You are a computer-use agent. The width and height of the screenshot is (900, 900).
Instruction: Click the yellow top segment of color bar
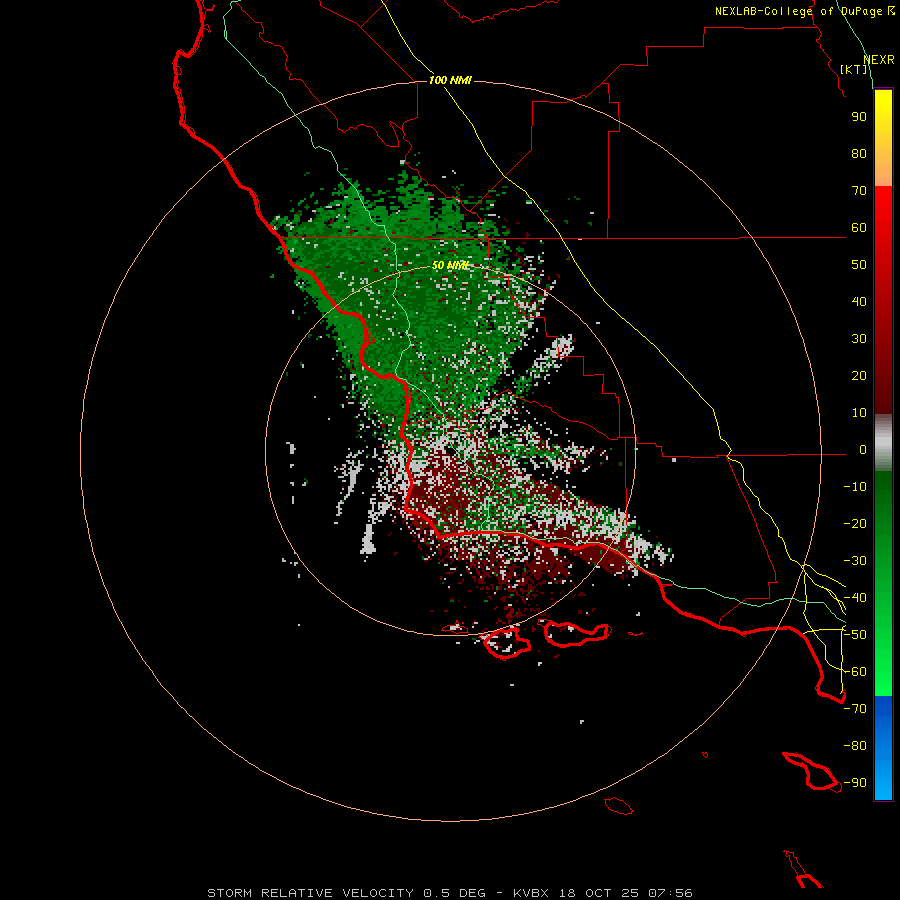point(883,138)
